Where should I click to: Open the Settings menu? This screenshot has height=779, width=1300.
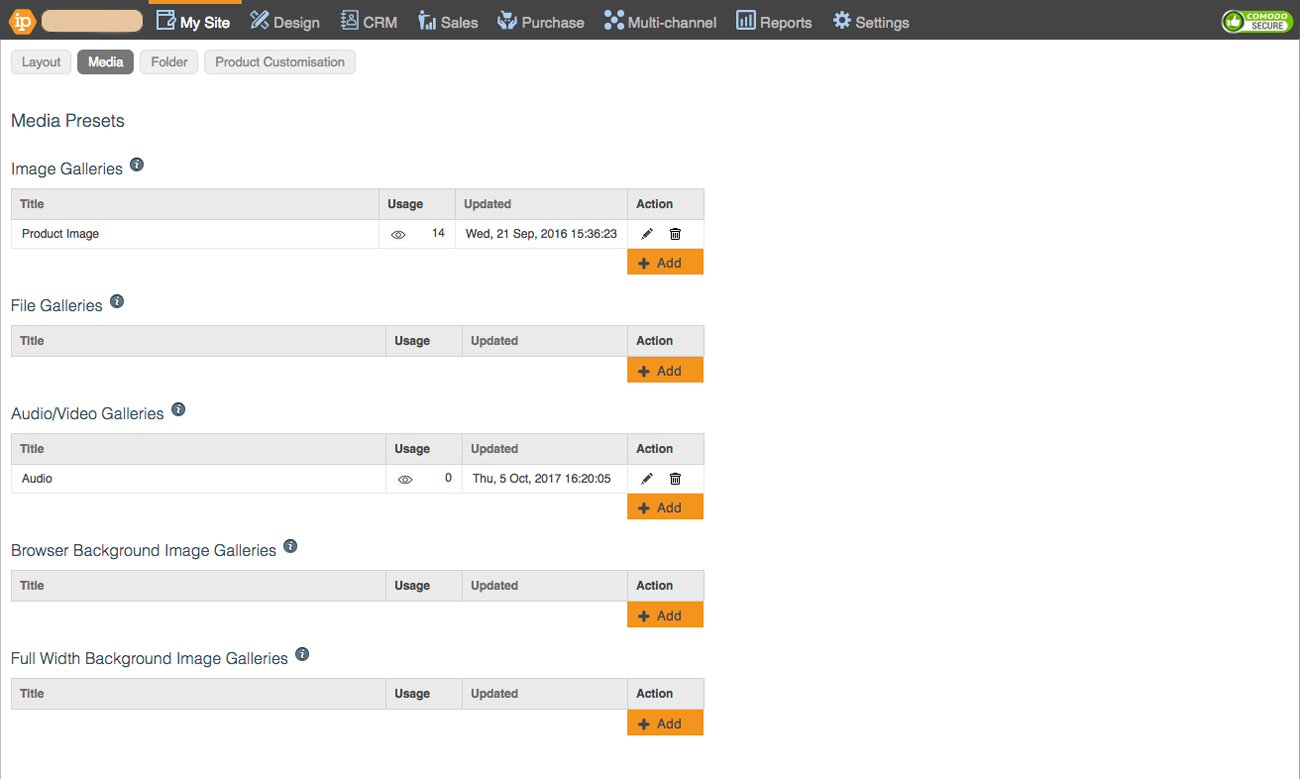(x=871, y=21)
